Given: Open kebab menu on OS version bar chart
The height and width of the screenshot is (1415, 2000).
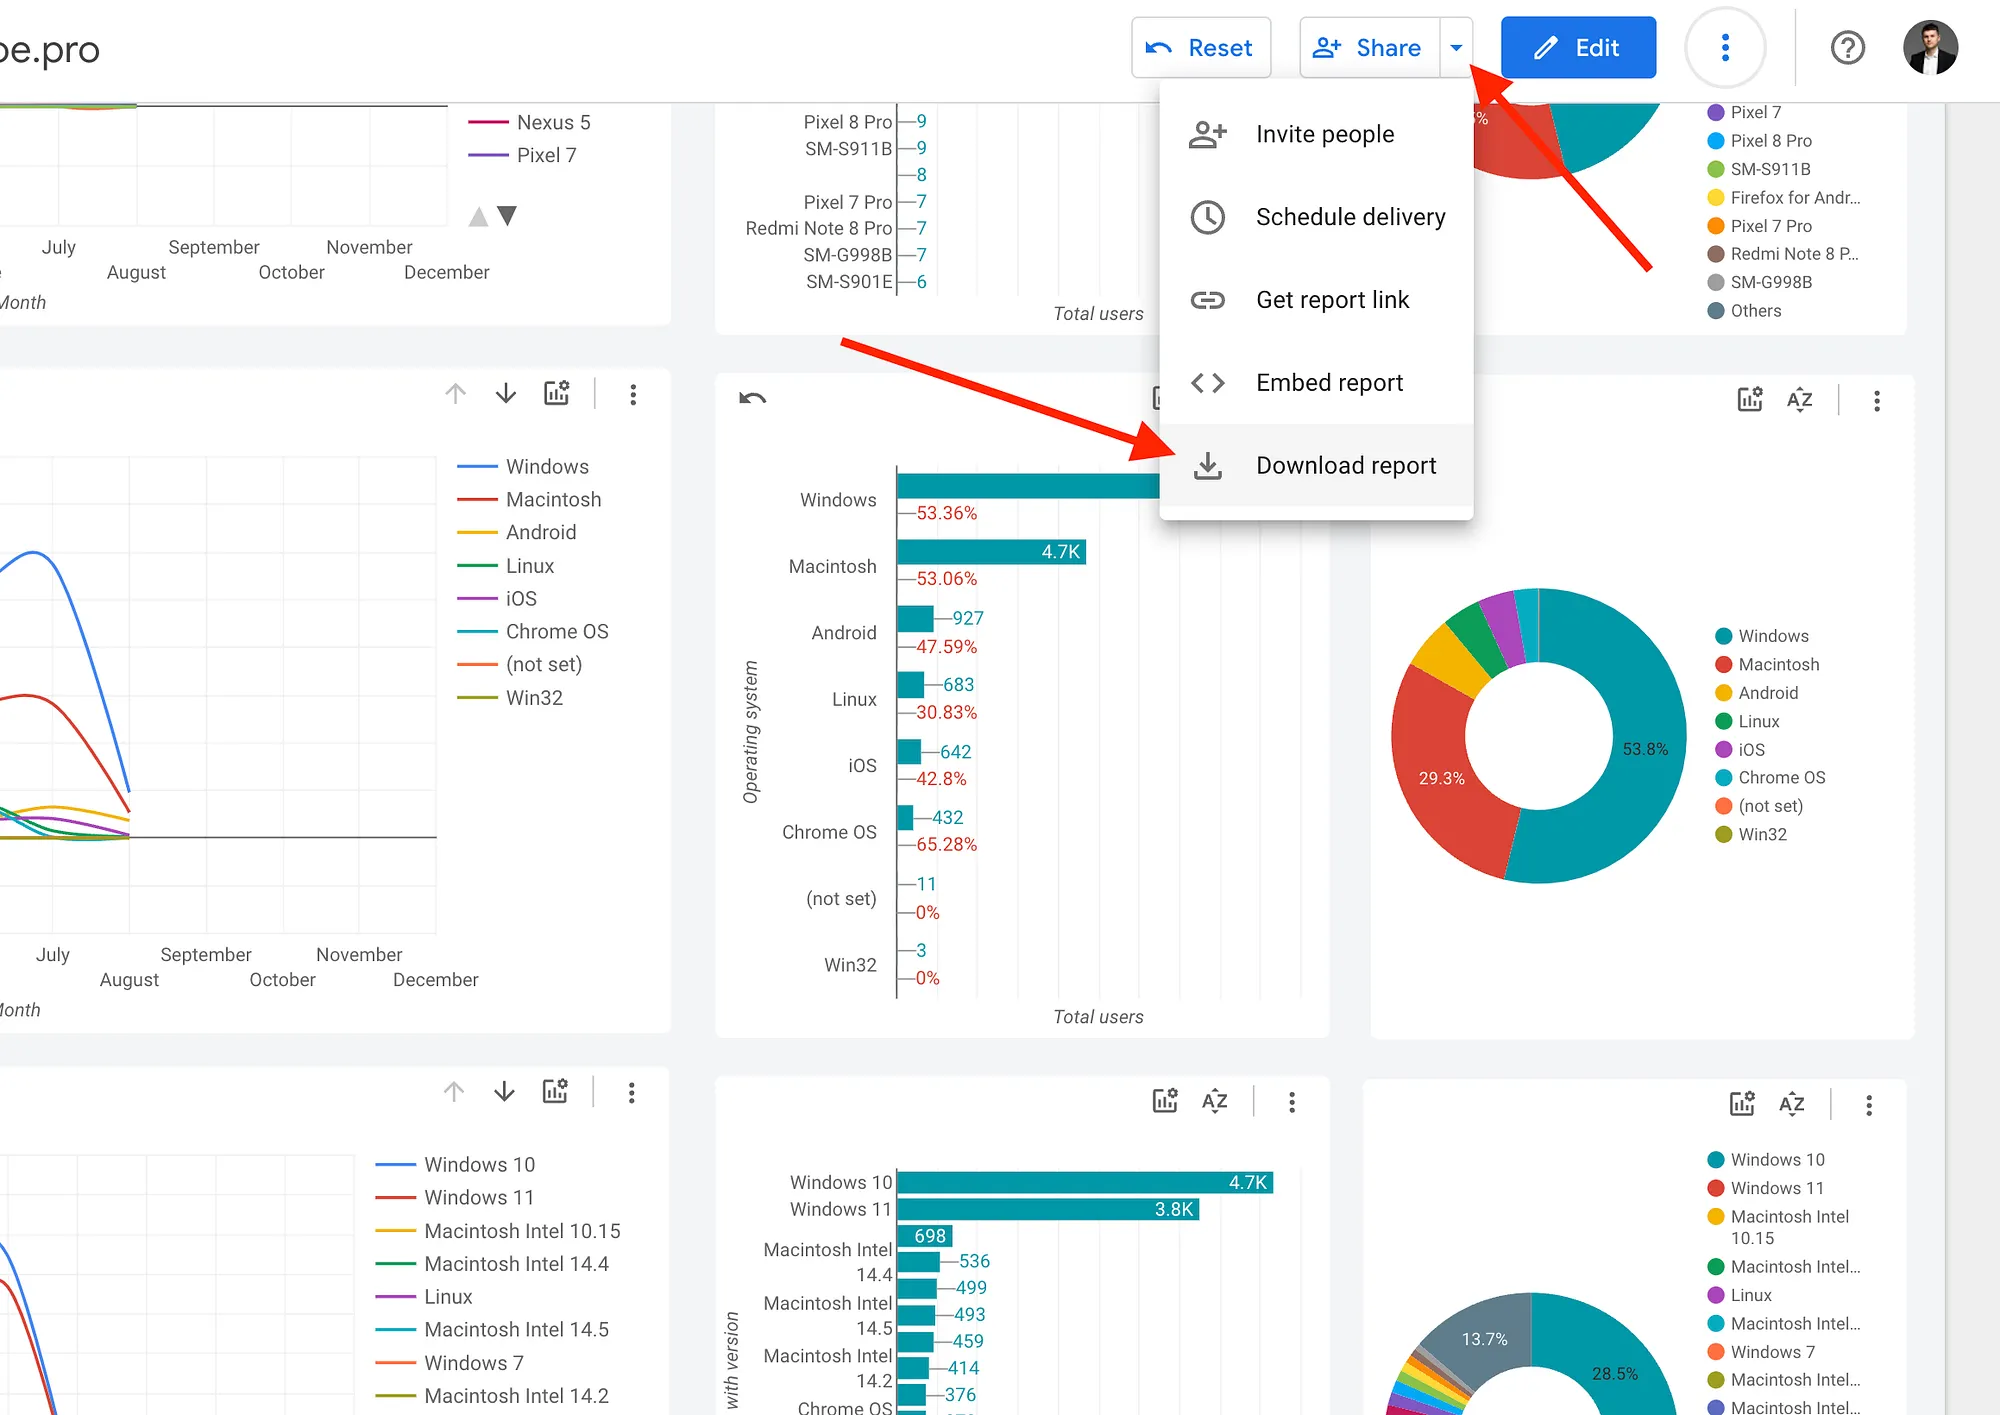Looking at the screenshot, I should point(1292,1102).
